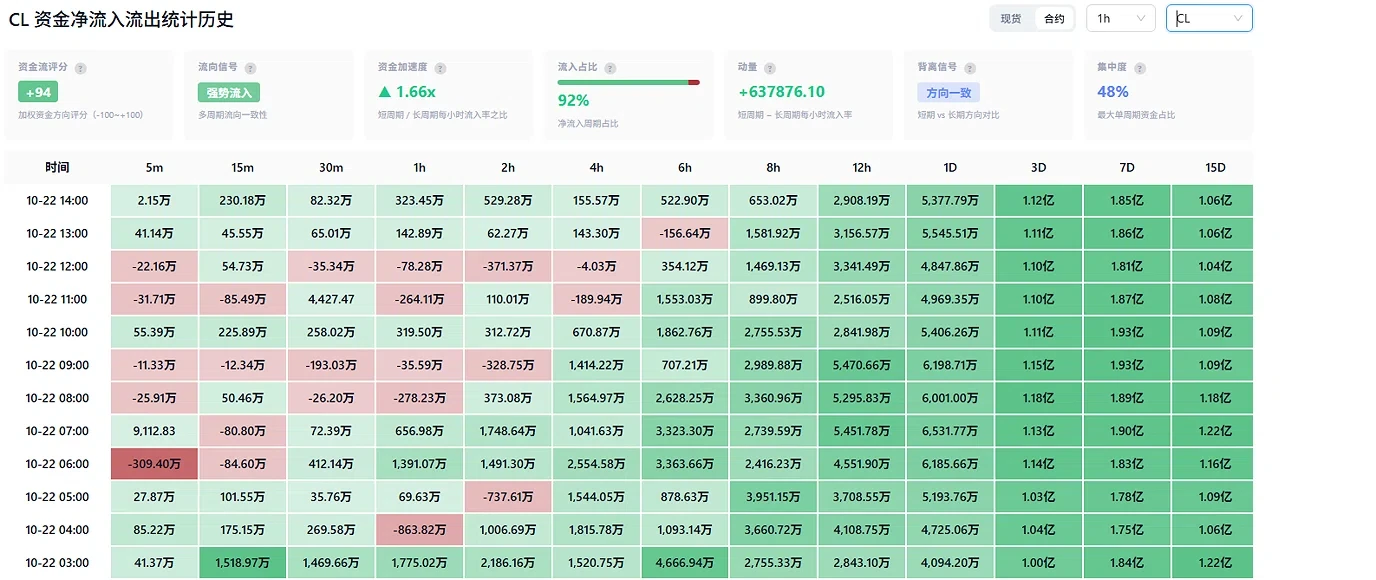This screenshot has height=580, width=1376.
Task: Click the 时间 column header
Action: point(57,168)
